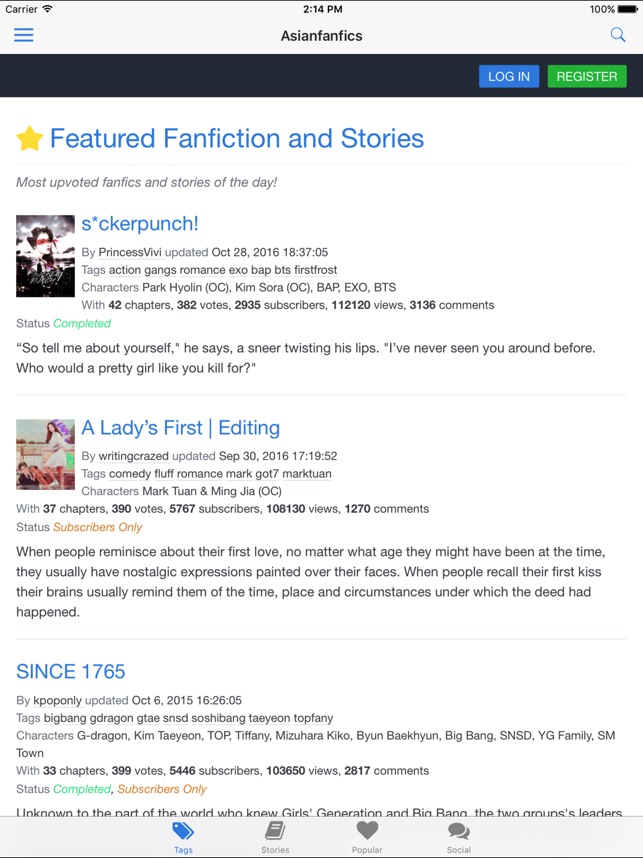
Task: Visit writingcrazed author profile
Action: pos(133,457)
